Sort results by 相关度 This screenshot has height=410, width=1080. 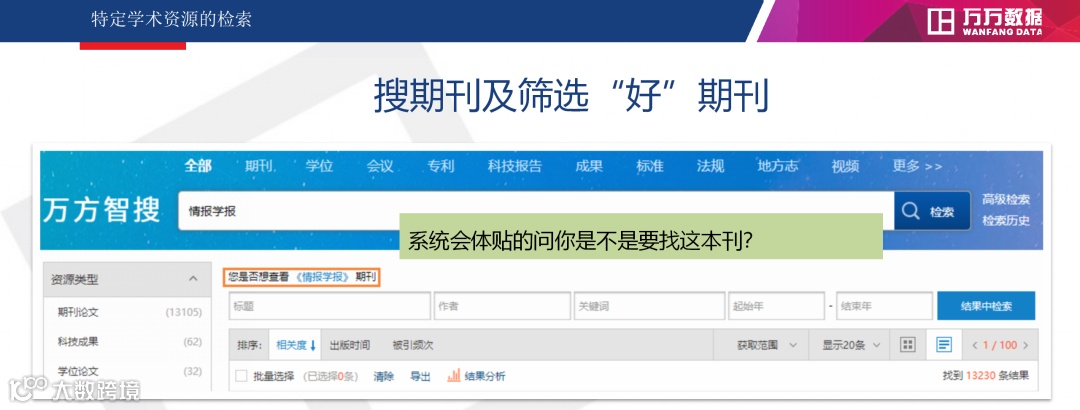(x=296, y=345)
